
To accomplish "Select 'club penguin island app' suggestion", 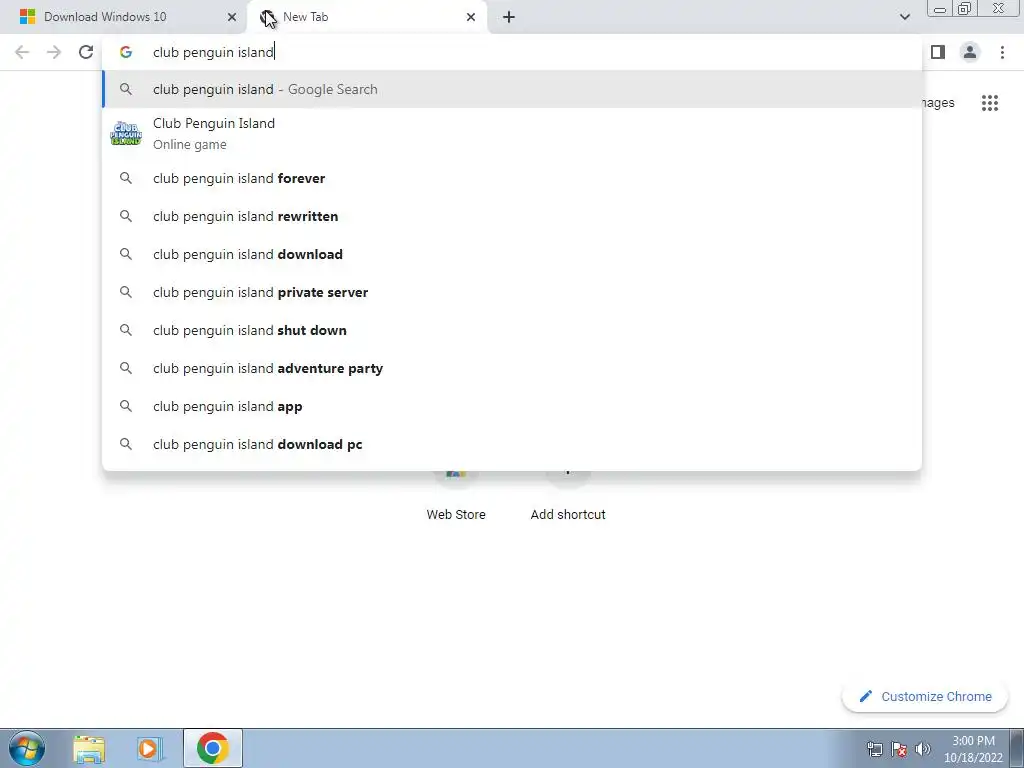I will (512, 406).
